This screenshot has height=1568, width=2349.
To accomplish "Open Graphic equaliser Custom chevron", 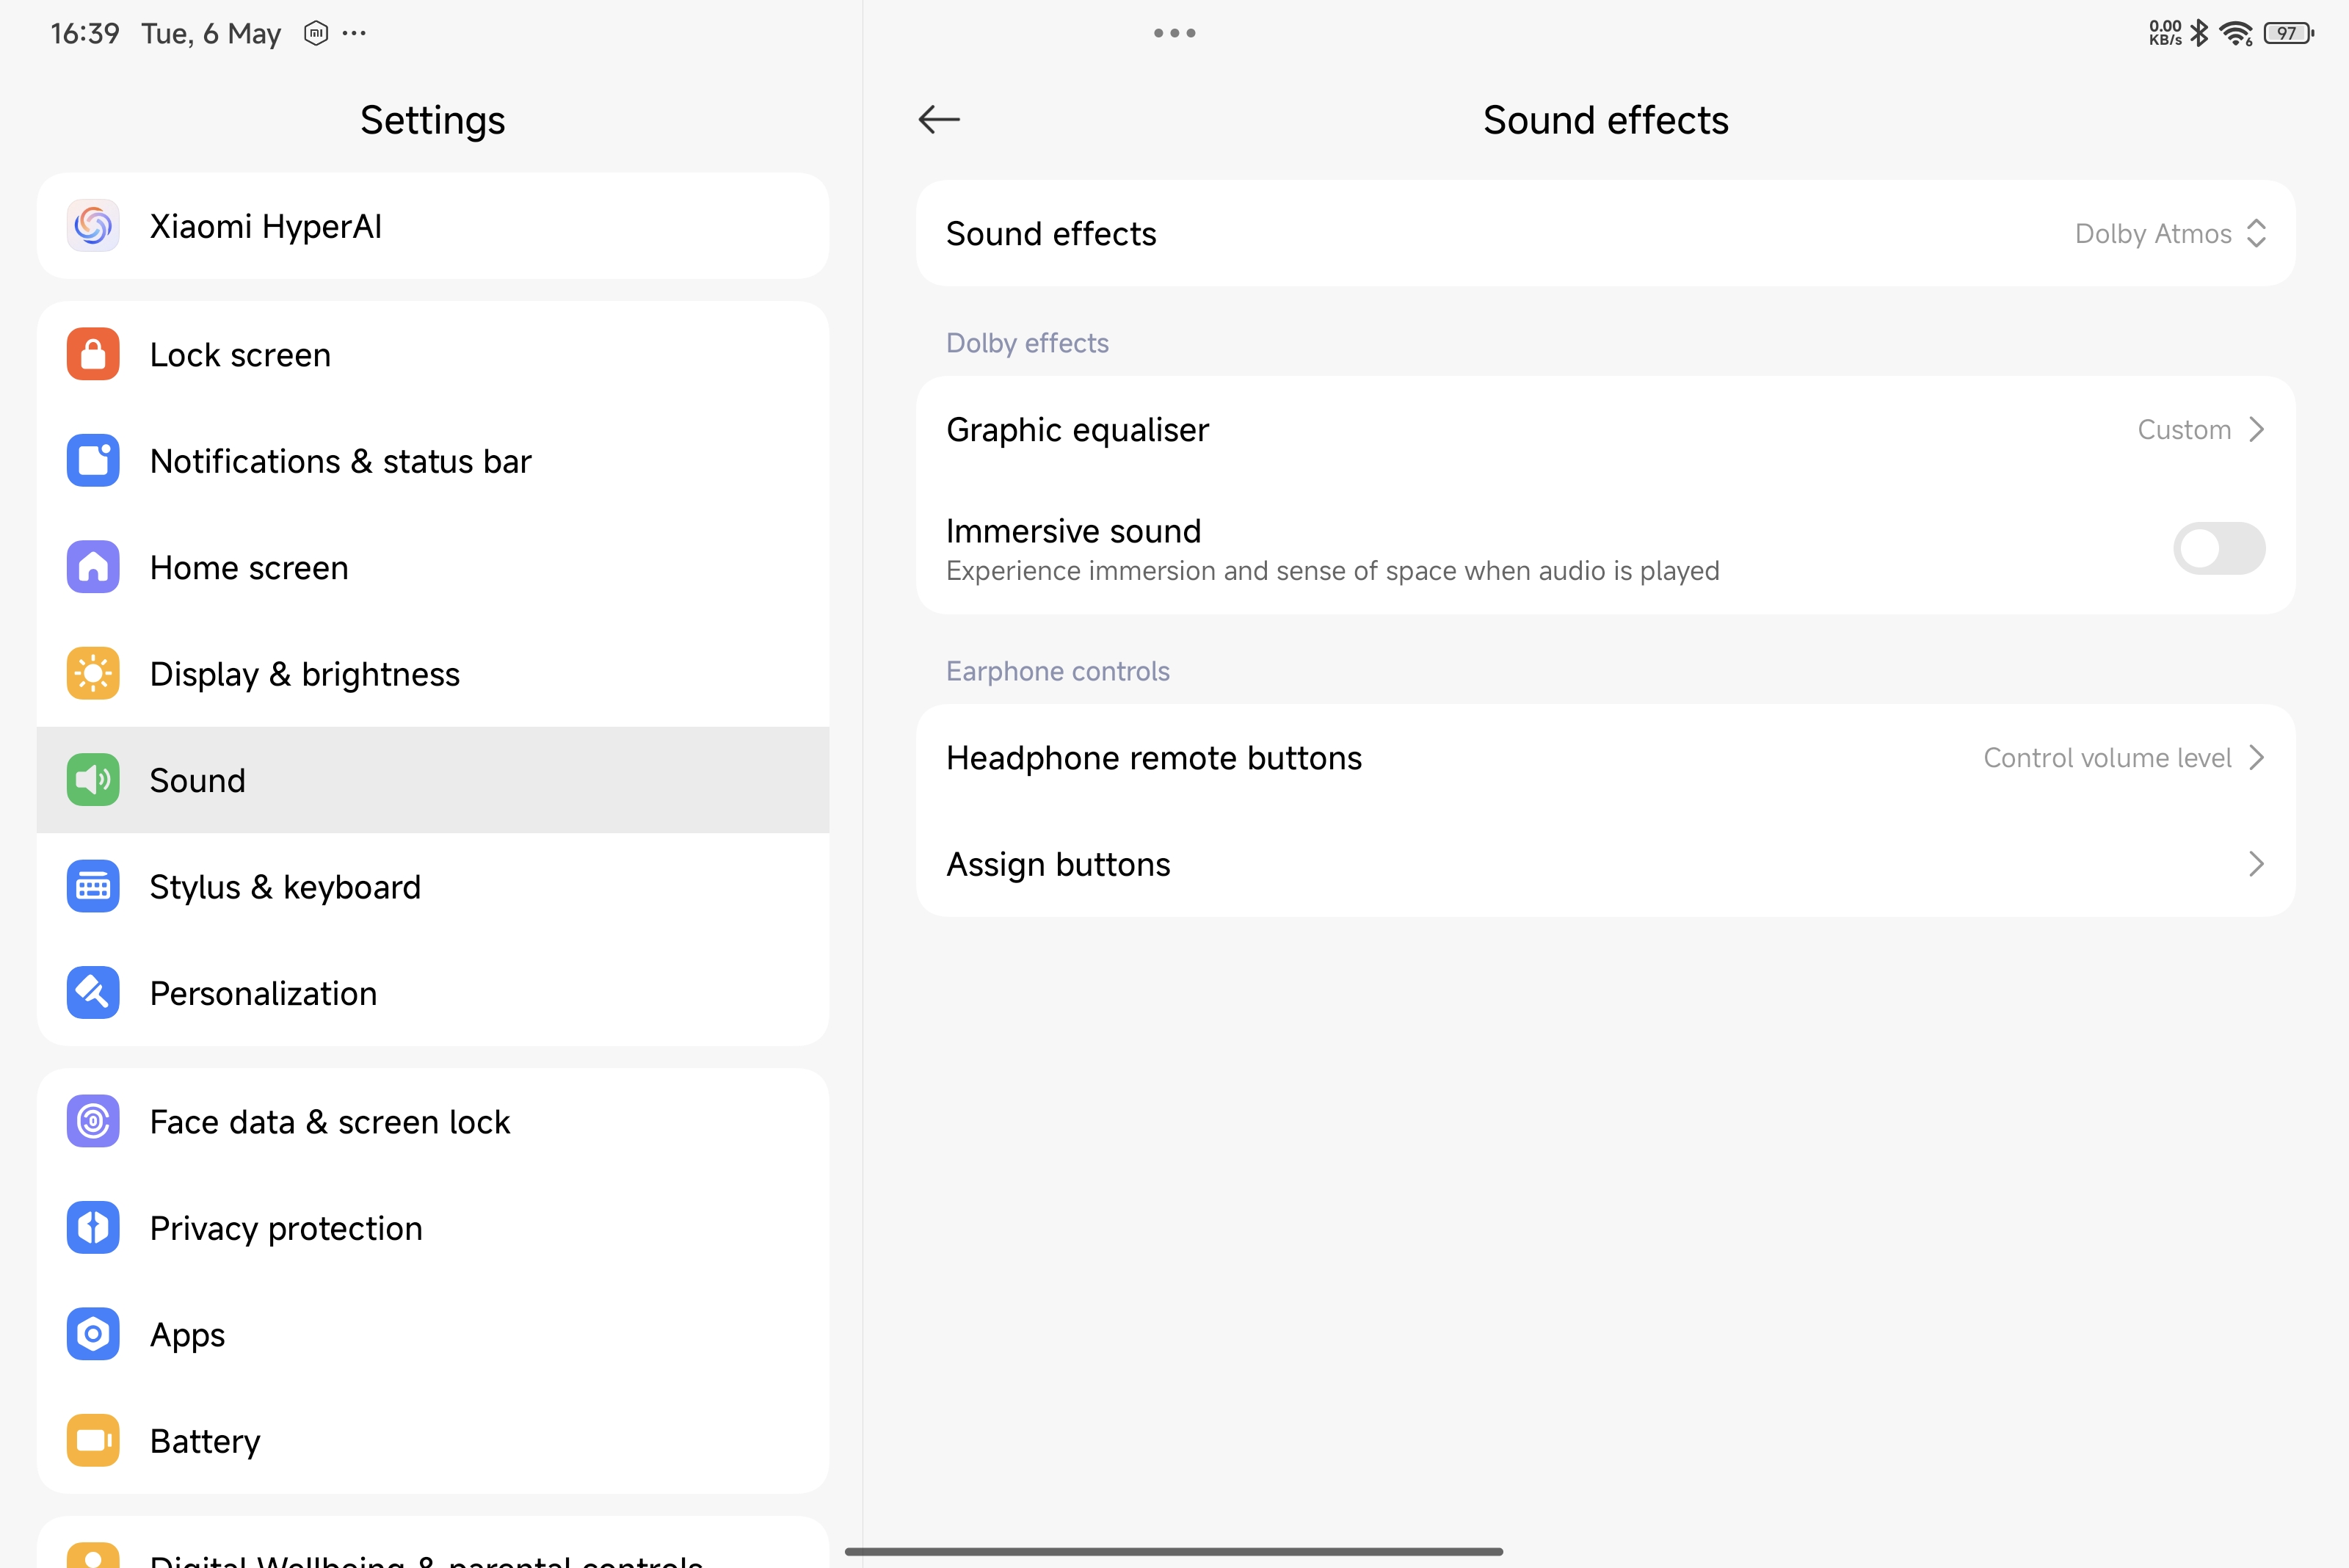I will (2255, 430).
